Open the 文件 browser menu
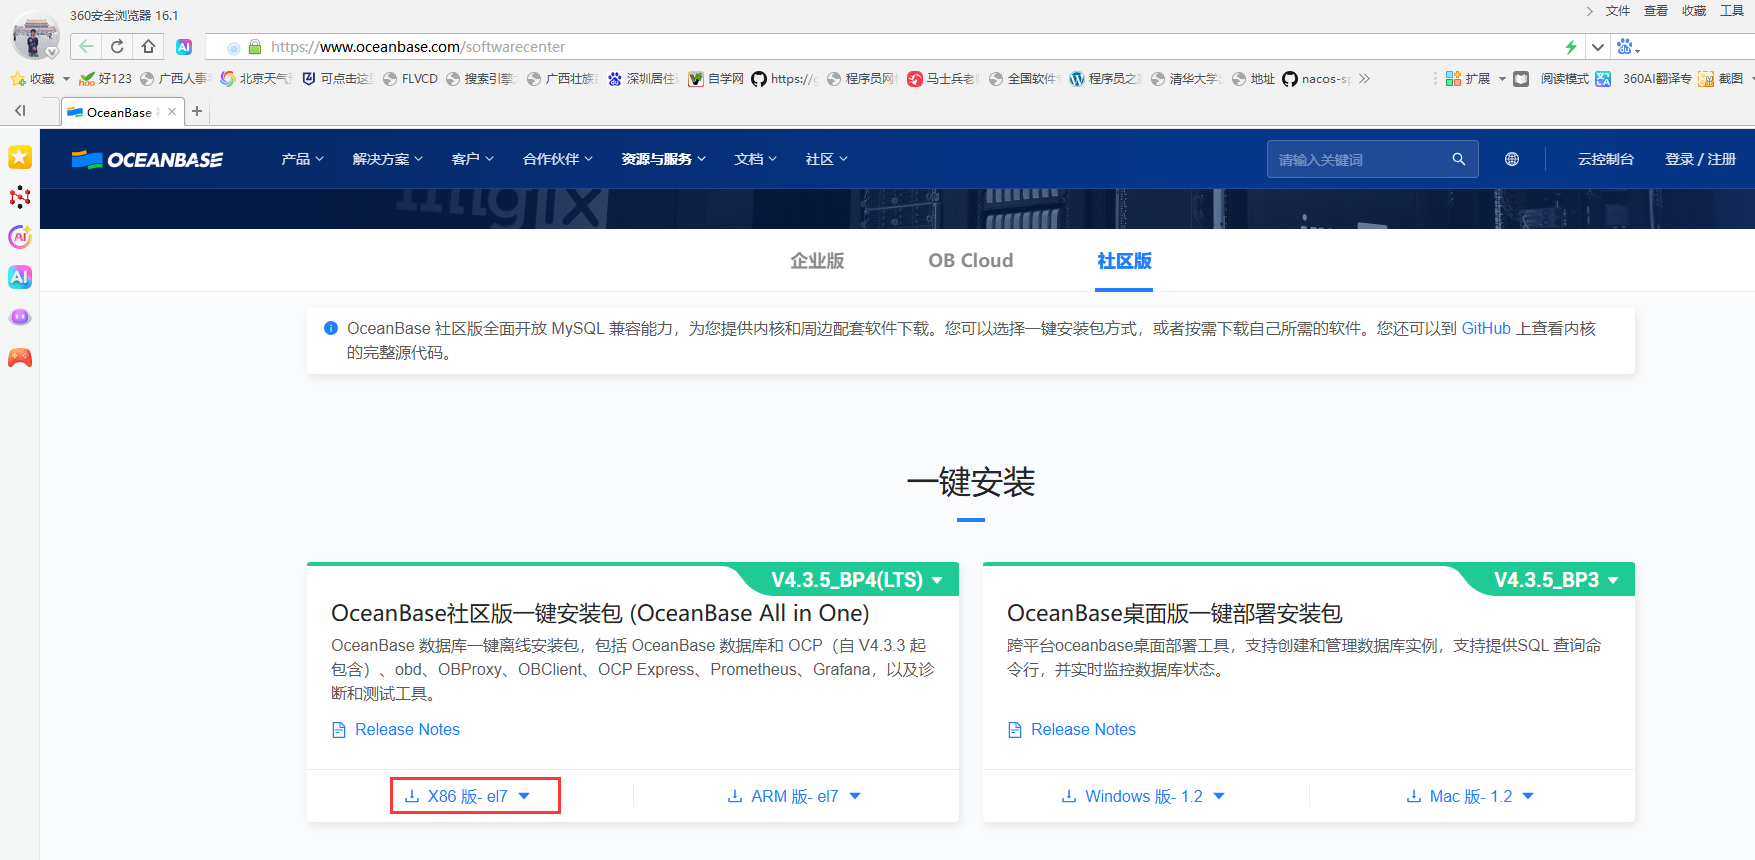The width and height of the screenshot is (1755, 860). 1617,11
